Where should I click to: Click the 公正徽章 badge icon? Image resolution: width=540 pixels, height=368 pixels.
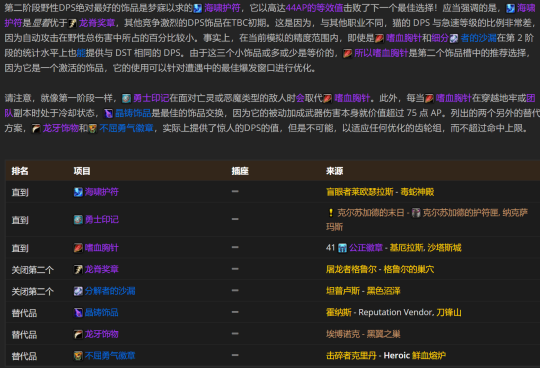[342, 248]
